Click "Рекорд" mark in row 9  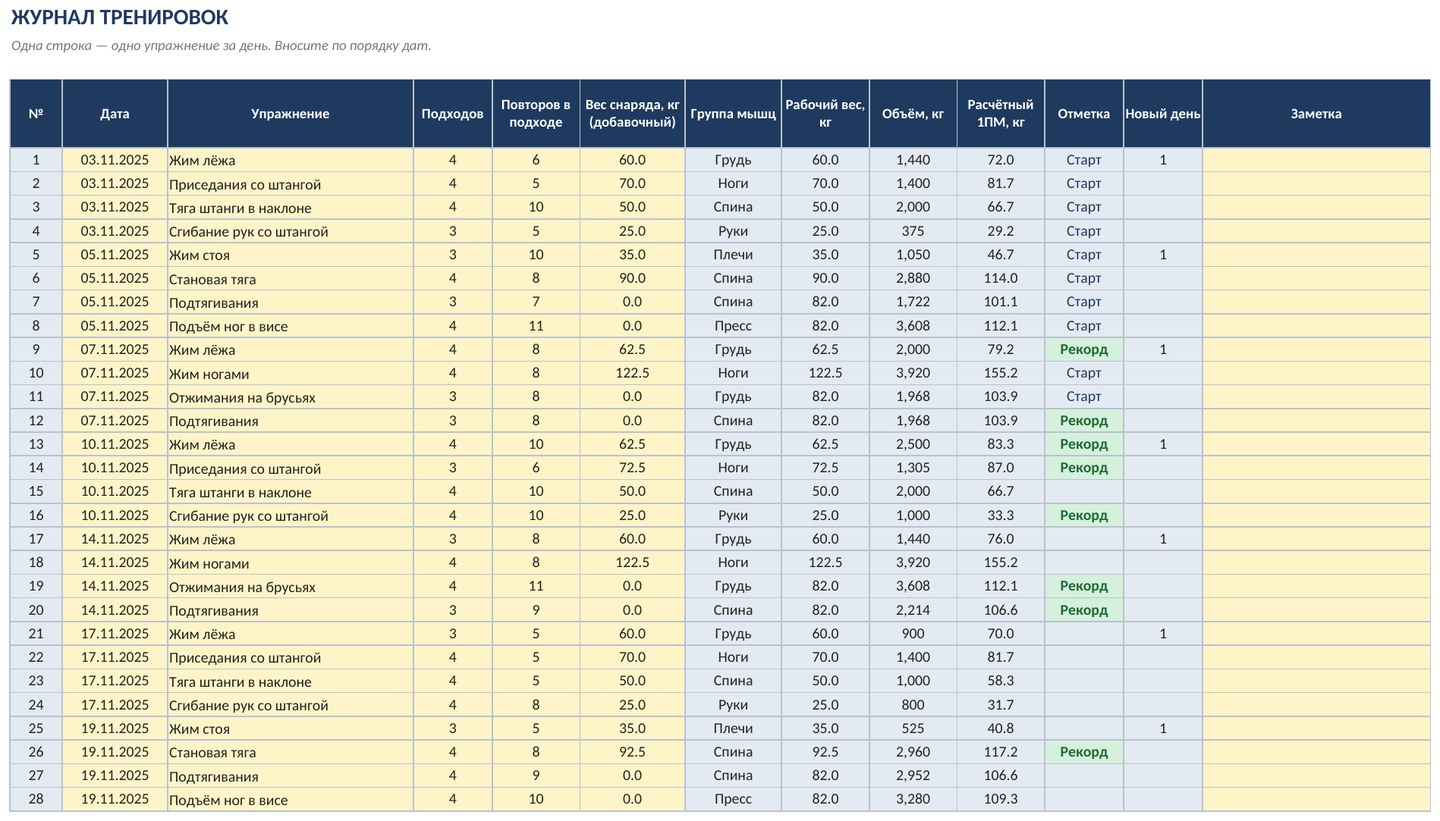pyautogui.click(x=1084, y=350)
